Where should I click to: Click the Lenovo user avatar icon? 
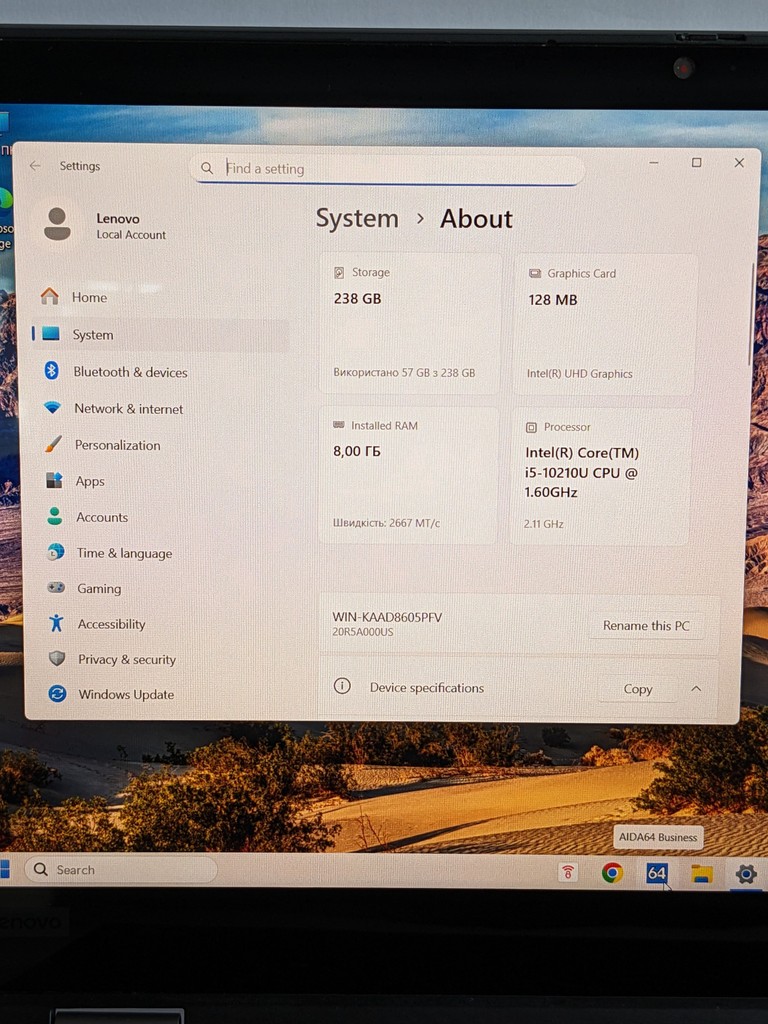click(x=57, y=224)
